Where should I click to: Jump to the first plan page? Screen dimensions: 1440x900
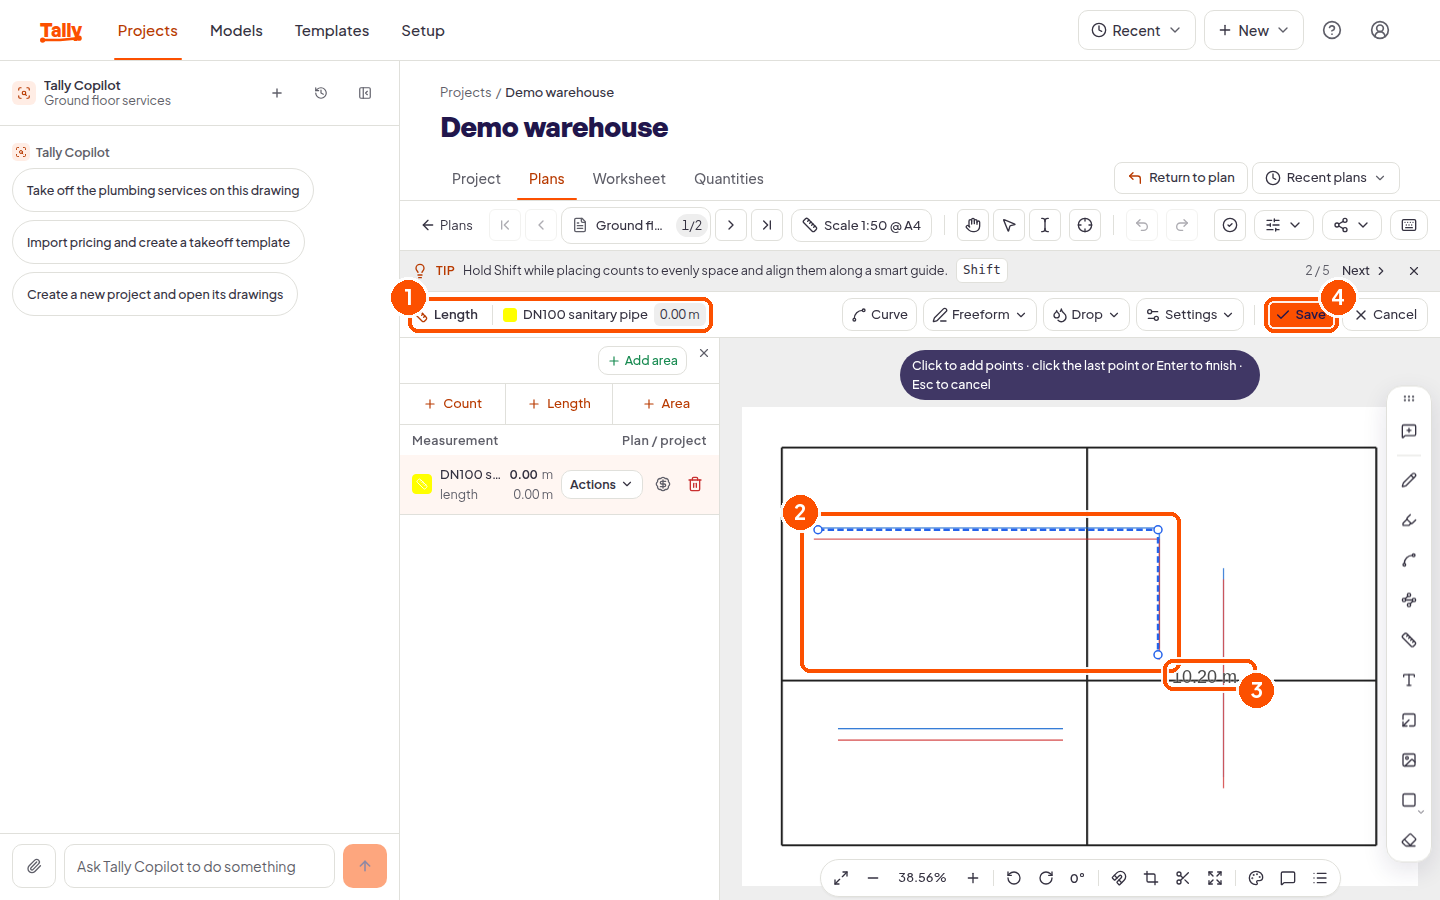[x=505, y=225]
